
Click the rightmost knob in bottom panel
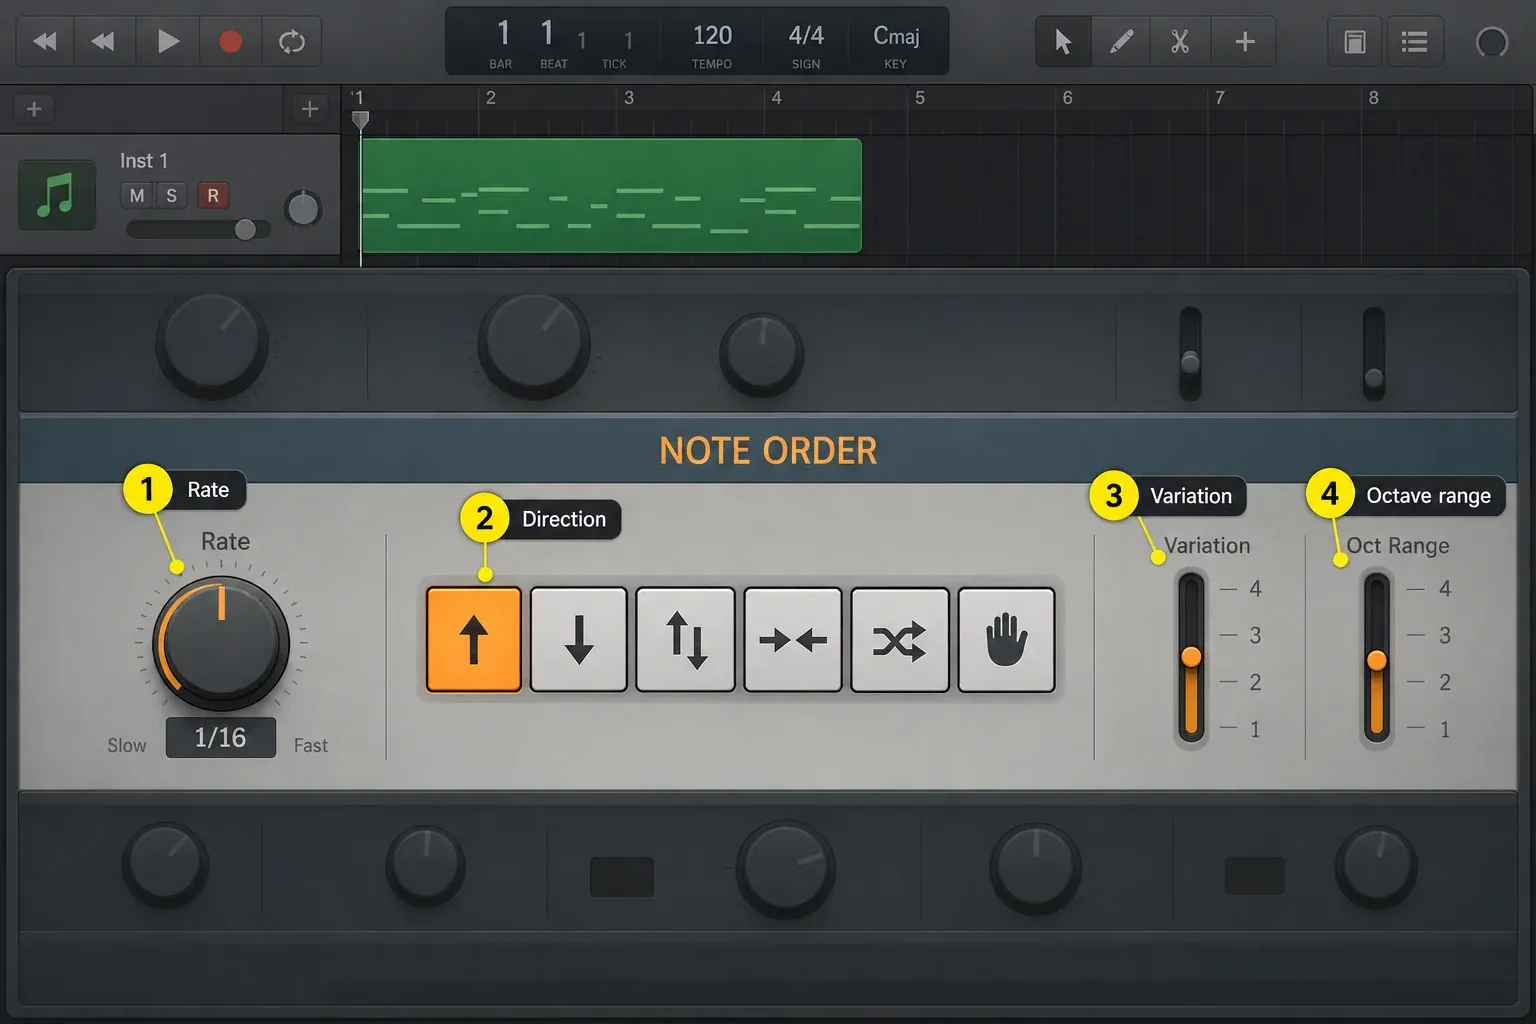(1376, 866)
